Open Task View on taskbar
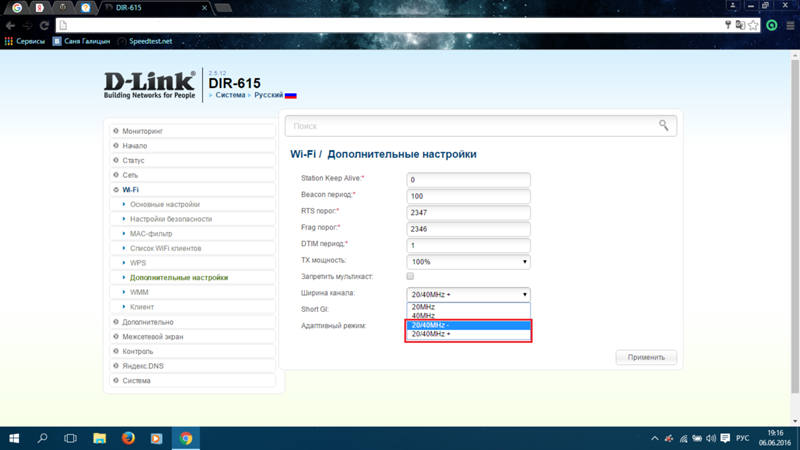 70,438
